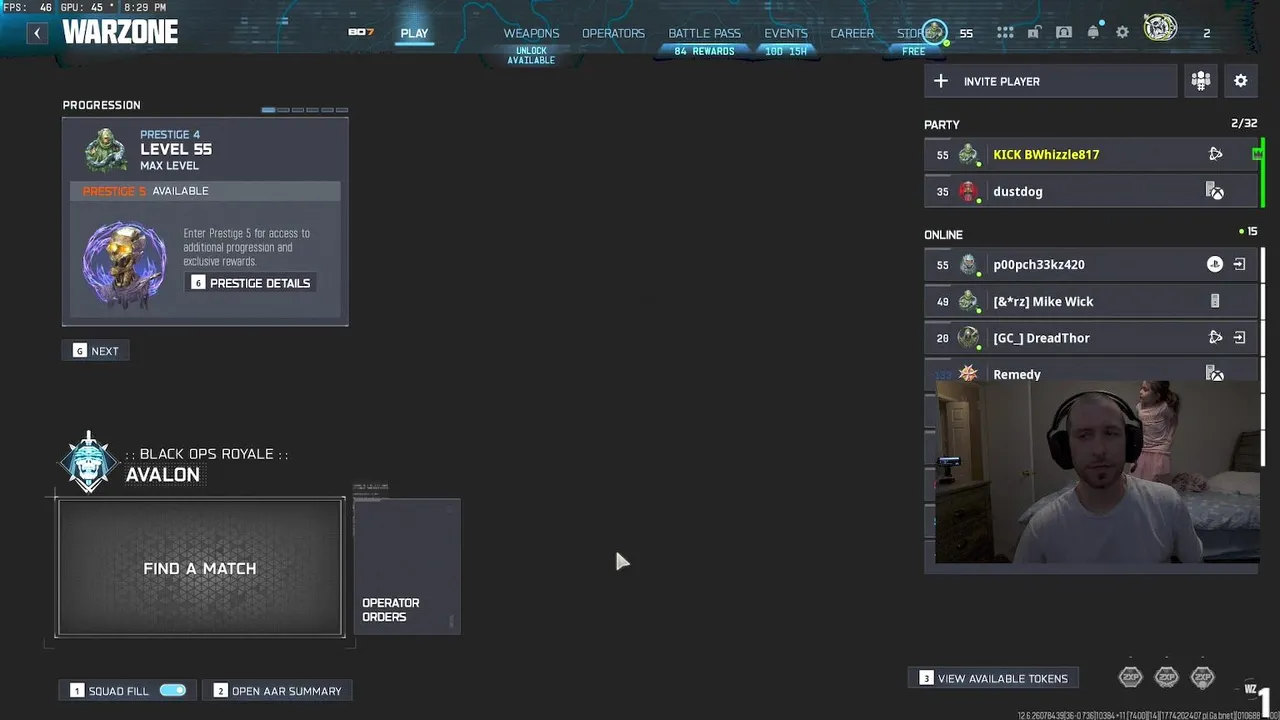Open the Weapons tab
Image resolution: width=1280 pixels, height=720 pixels.
click(531, 33)
